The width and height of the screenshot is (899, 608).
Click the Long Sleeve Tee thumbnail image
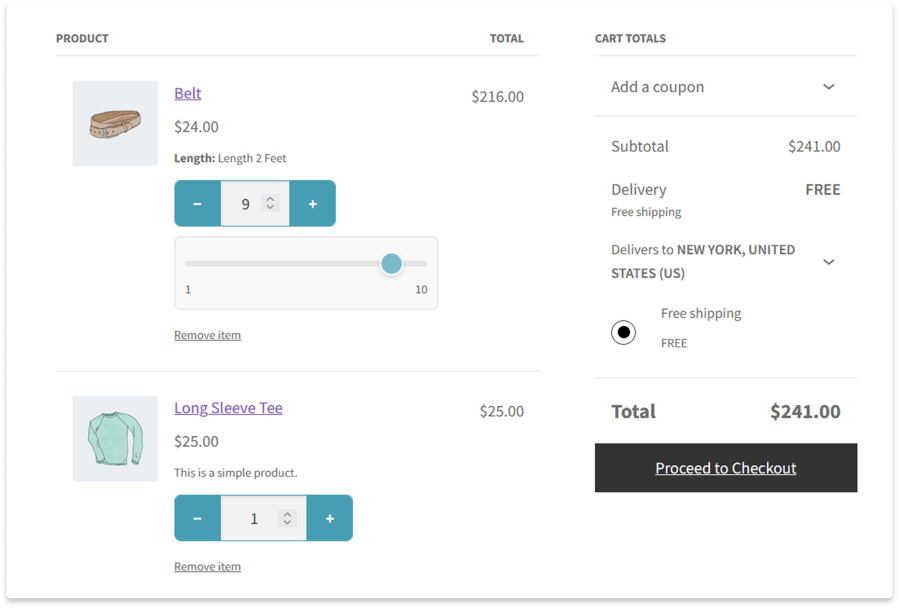[x=115, y=438]
